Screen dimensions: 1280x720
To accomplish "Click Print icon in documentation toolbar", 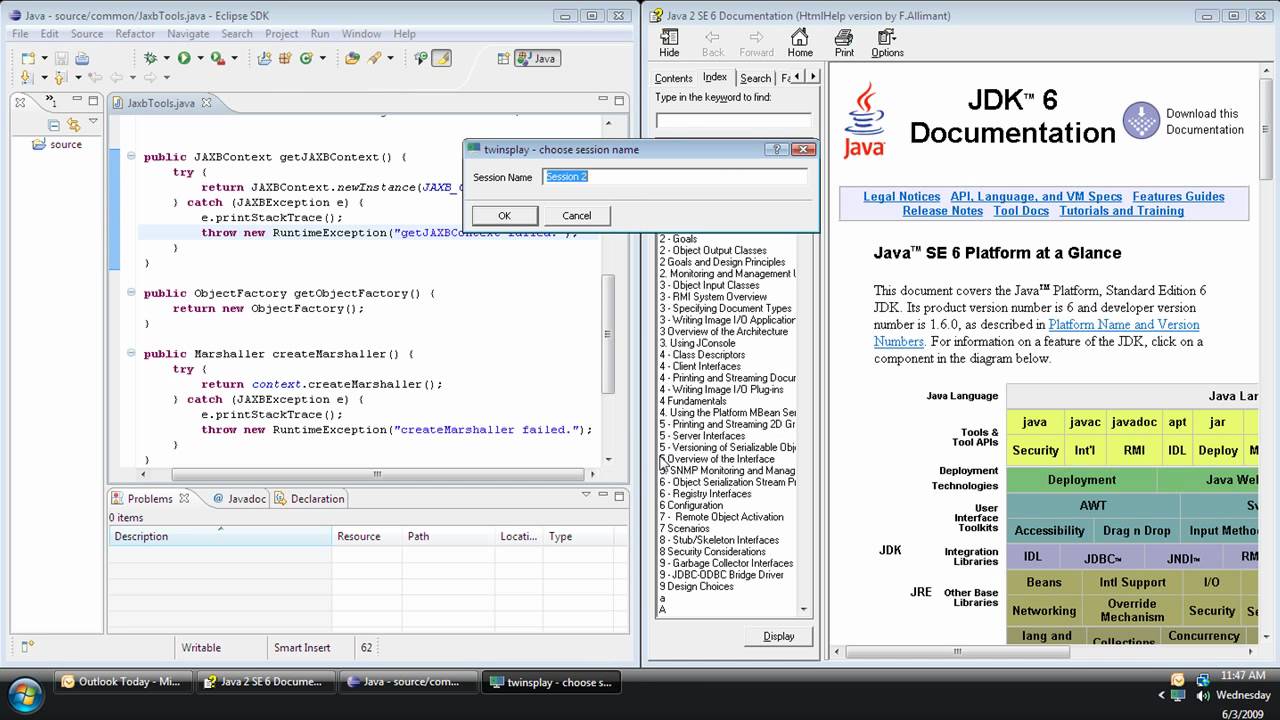I will pos(844,43).
